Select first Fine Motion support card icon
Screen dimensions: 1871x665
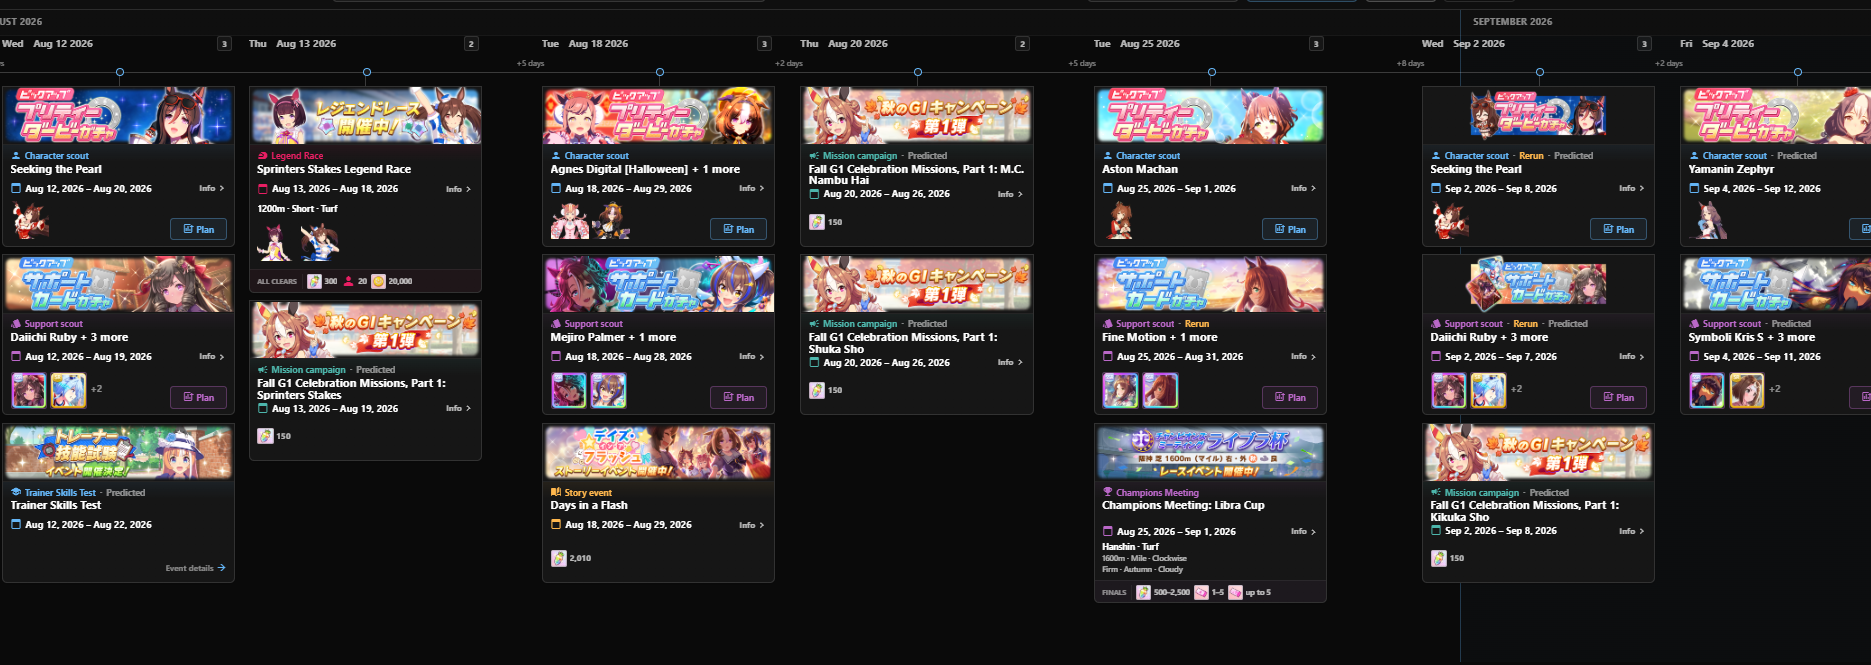click(1121, 390)
